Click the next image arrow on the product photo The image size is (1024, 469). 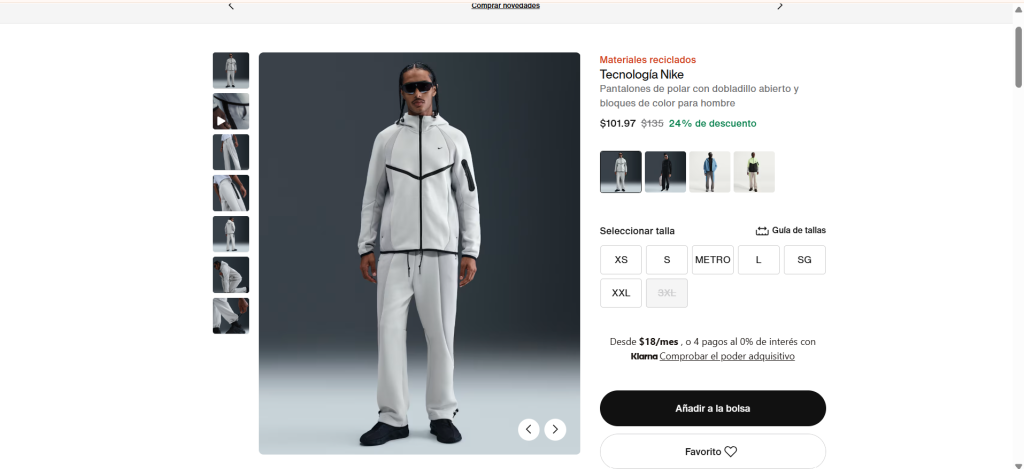(x=555, y=429)
